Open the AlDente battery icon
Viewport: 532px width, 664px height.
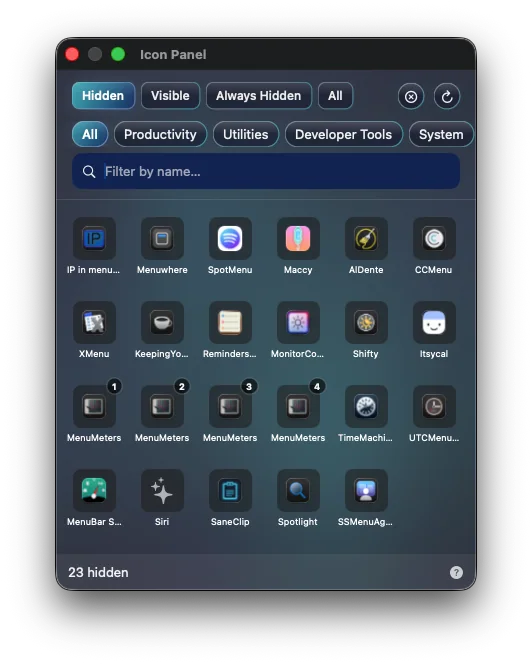[366, 238]
